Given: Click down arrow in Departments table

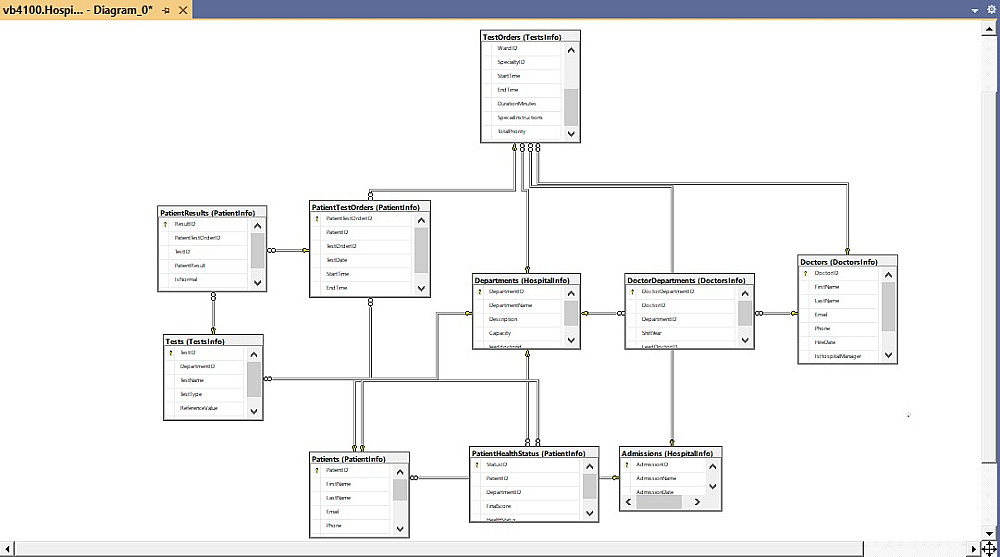Looking at the screenshot, I should [571, 340].
